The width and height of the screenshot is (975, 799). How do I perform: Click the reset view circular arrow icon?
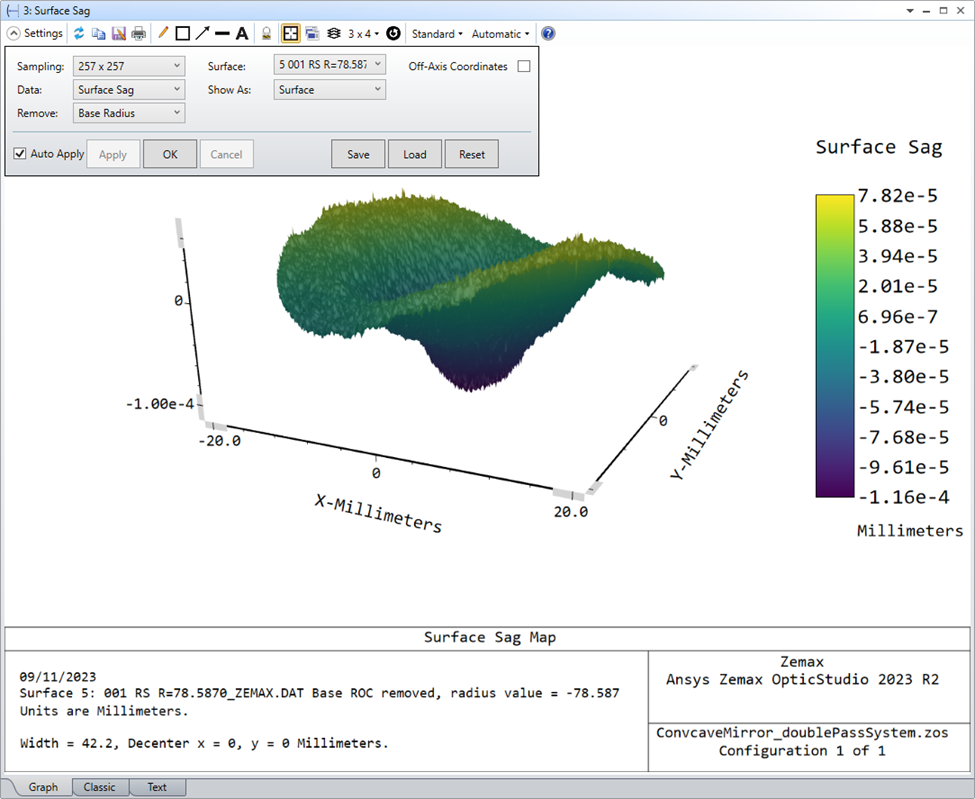[x=393, y=34]
